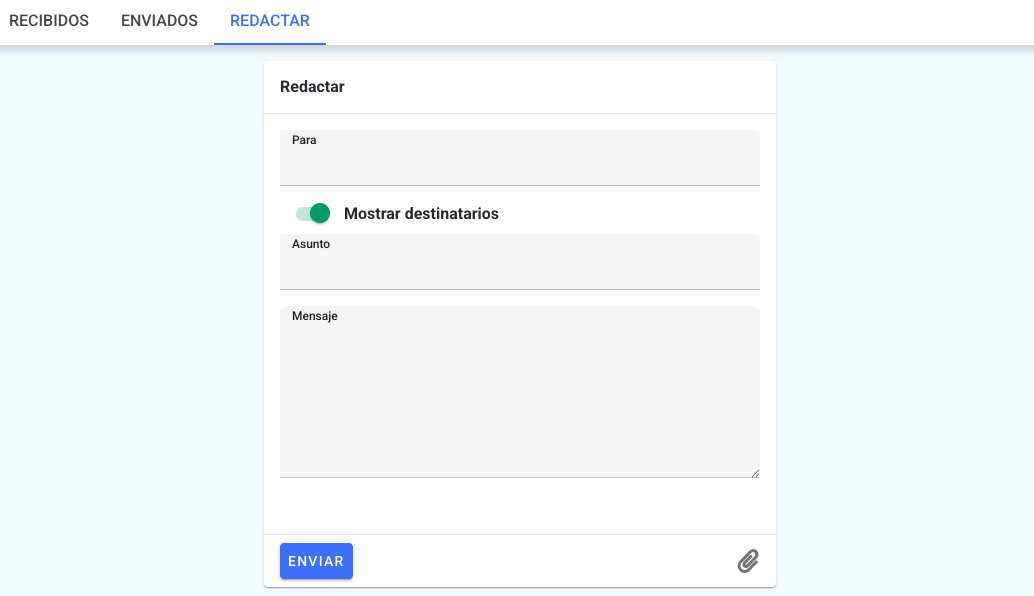Screen dimensions: 1034x596
Task: Click the Mostrar destinatarios label text
Action: [421, 214]
